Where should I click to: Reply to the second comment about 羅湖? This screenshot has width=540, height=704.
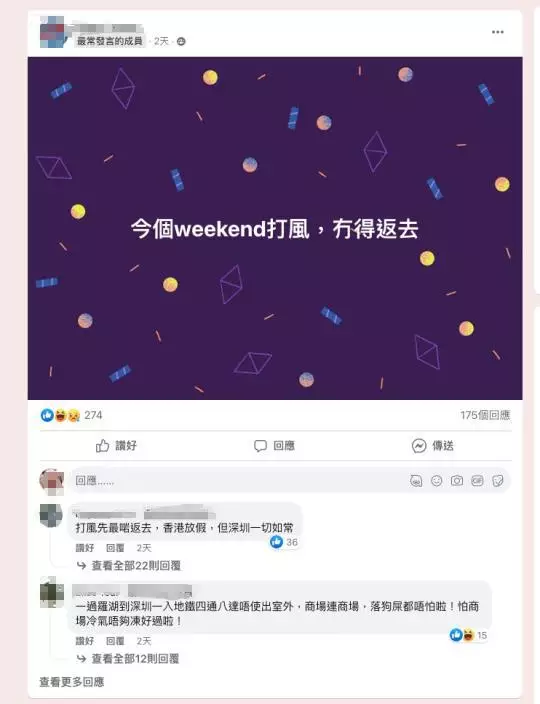[115, 641]
